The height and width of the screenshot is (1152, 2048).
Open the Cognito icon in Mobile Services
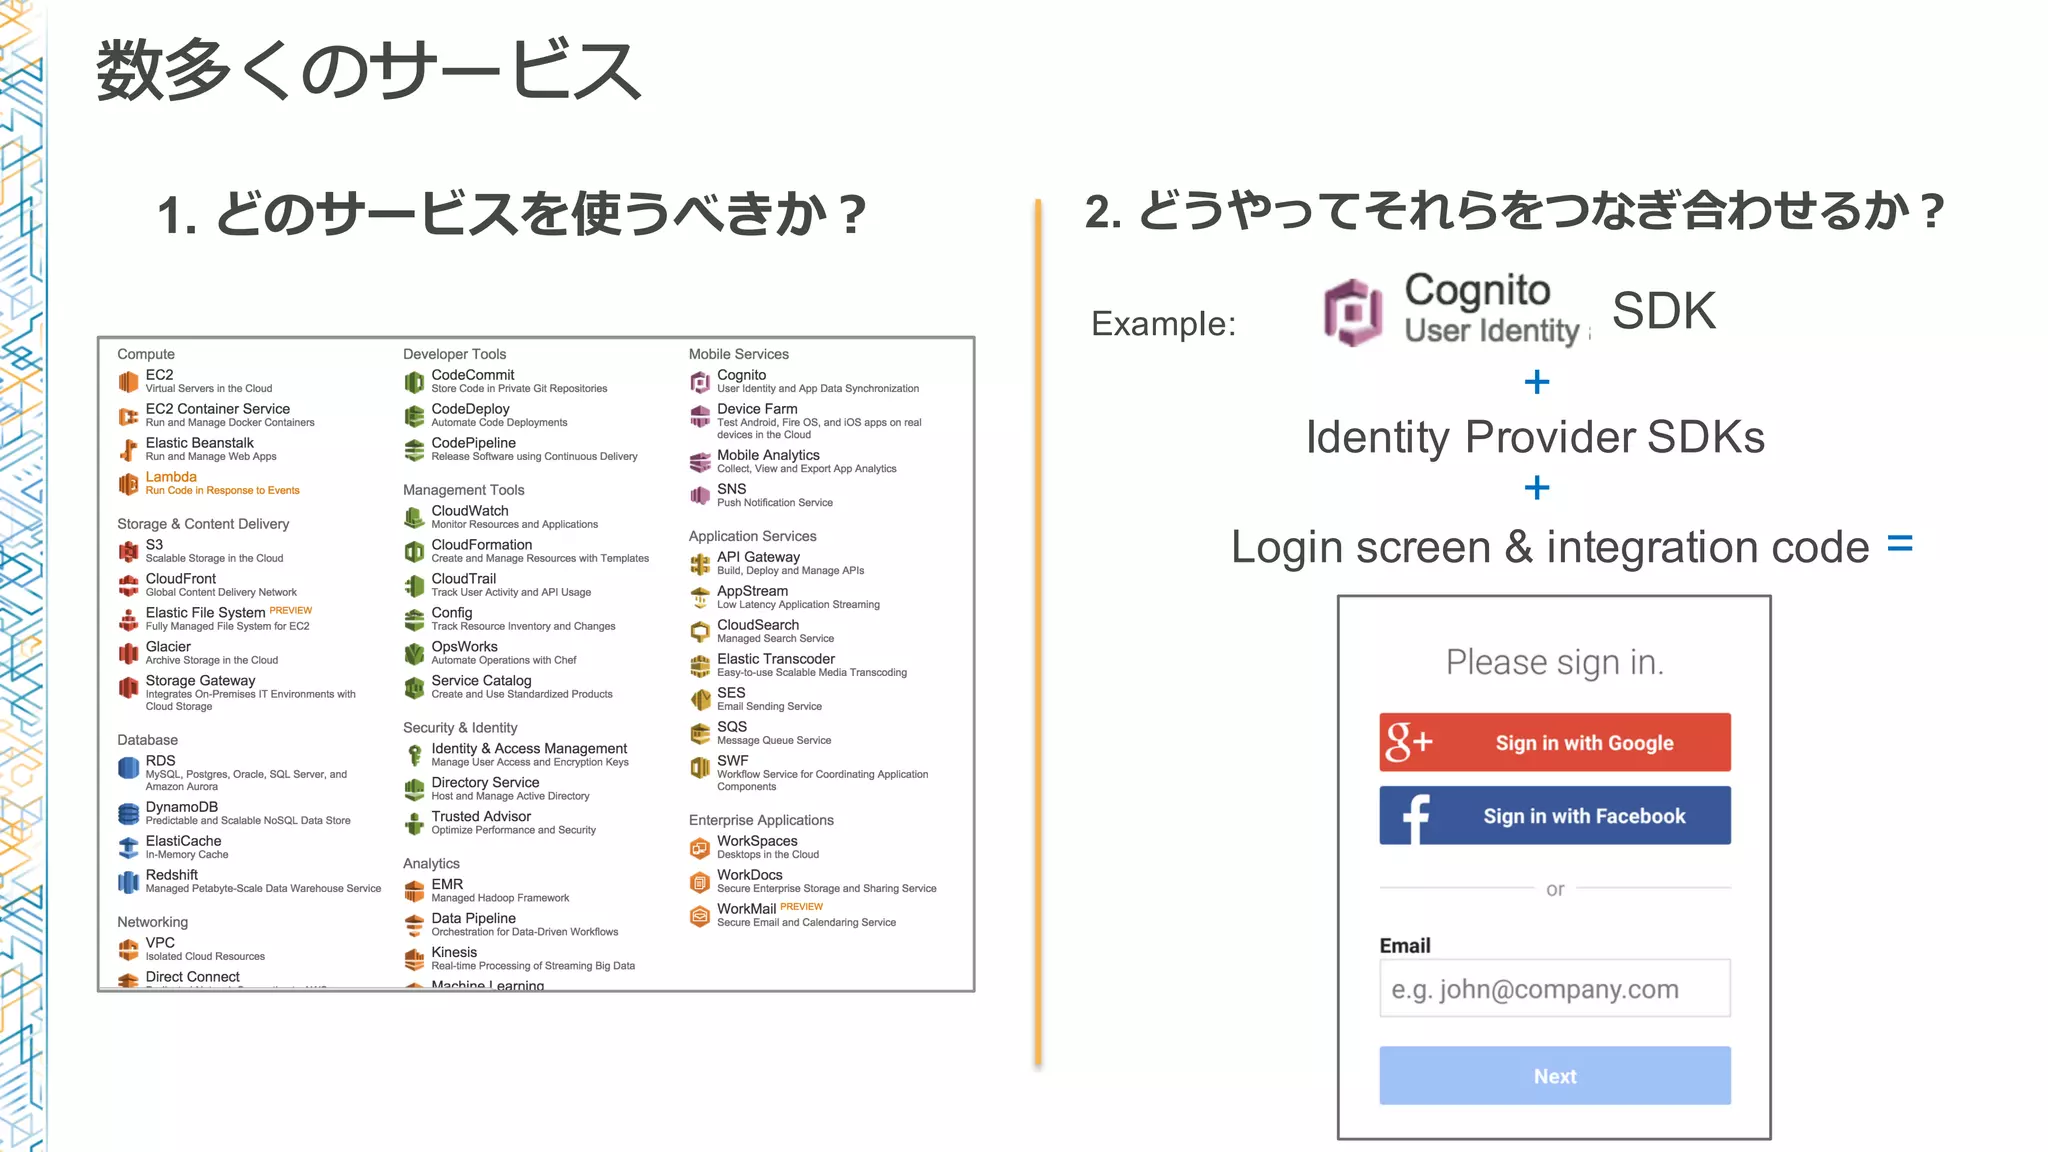(x=700, y=382)
